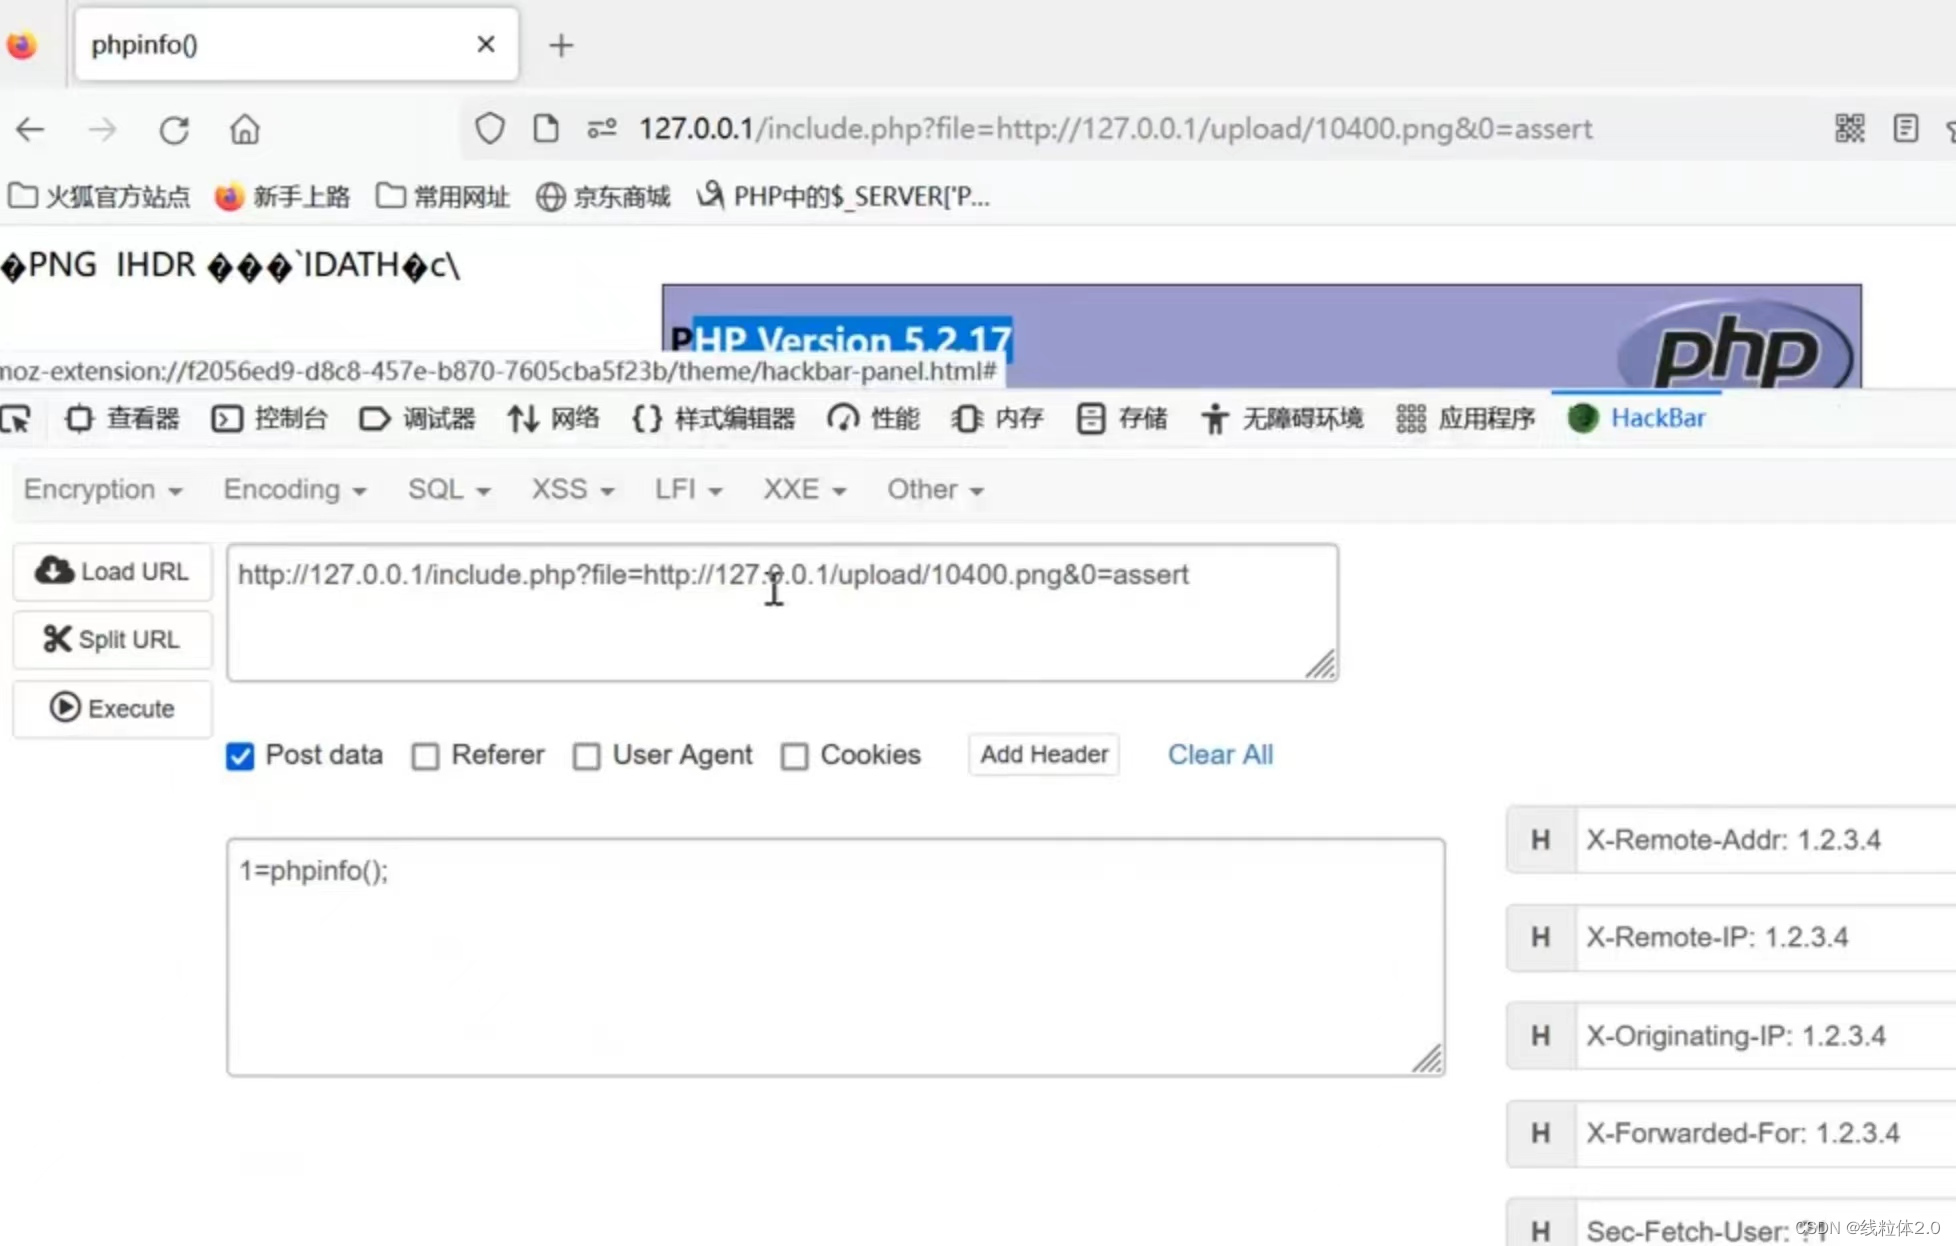
Task: Open 无障碍环境 Accessibility panel
Action: 1282,418
